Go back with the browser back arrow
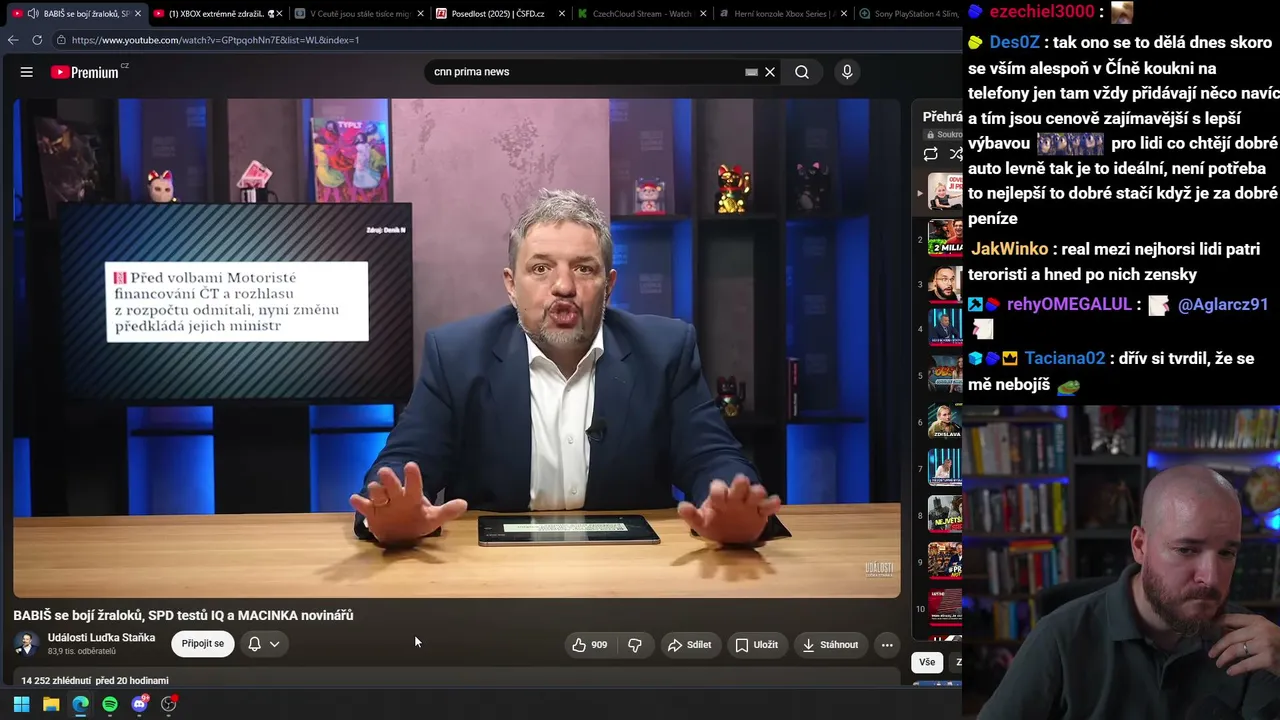 tap(13, 40)
